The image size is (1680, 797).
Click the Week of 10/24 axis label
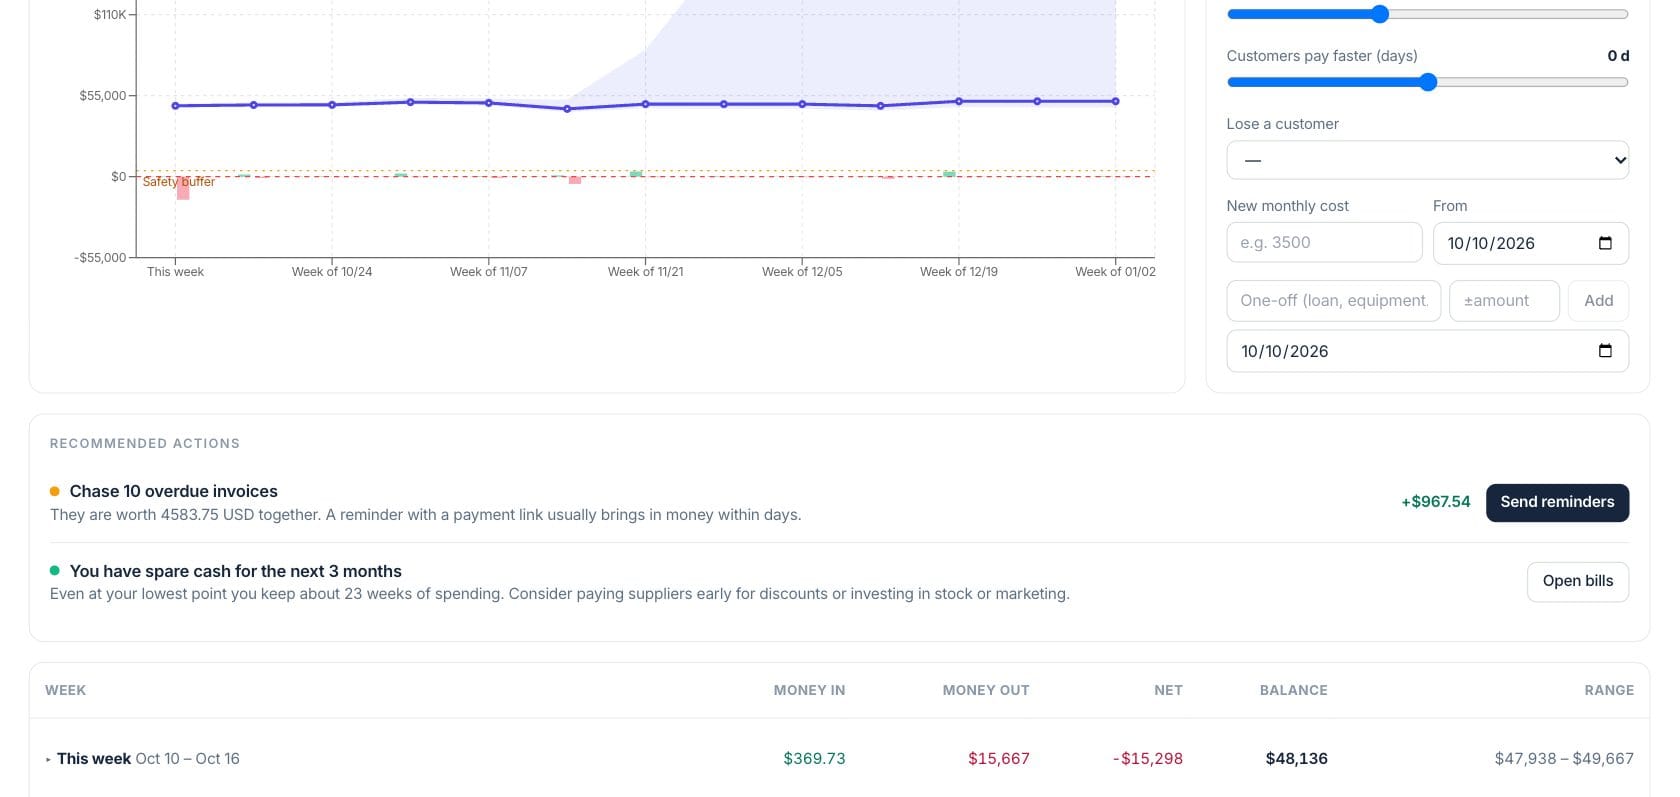[332, 272]
